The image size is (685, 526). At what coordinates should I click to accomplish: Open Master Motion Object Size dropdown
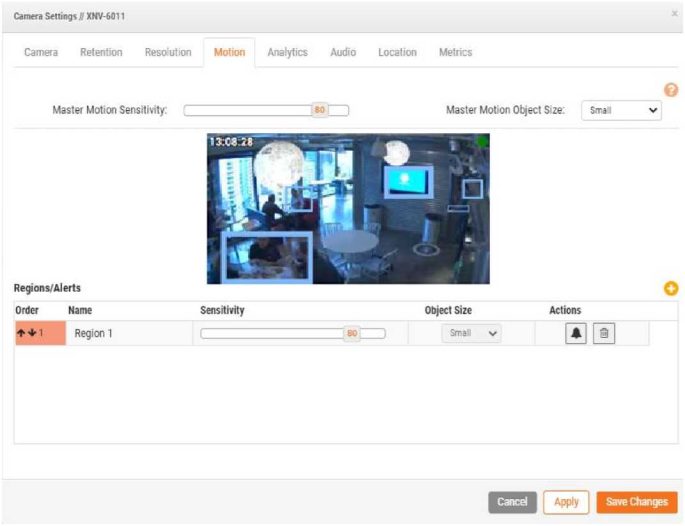[x=624, y=110]
